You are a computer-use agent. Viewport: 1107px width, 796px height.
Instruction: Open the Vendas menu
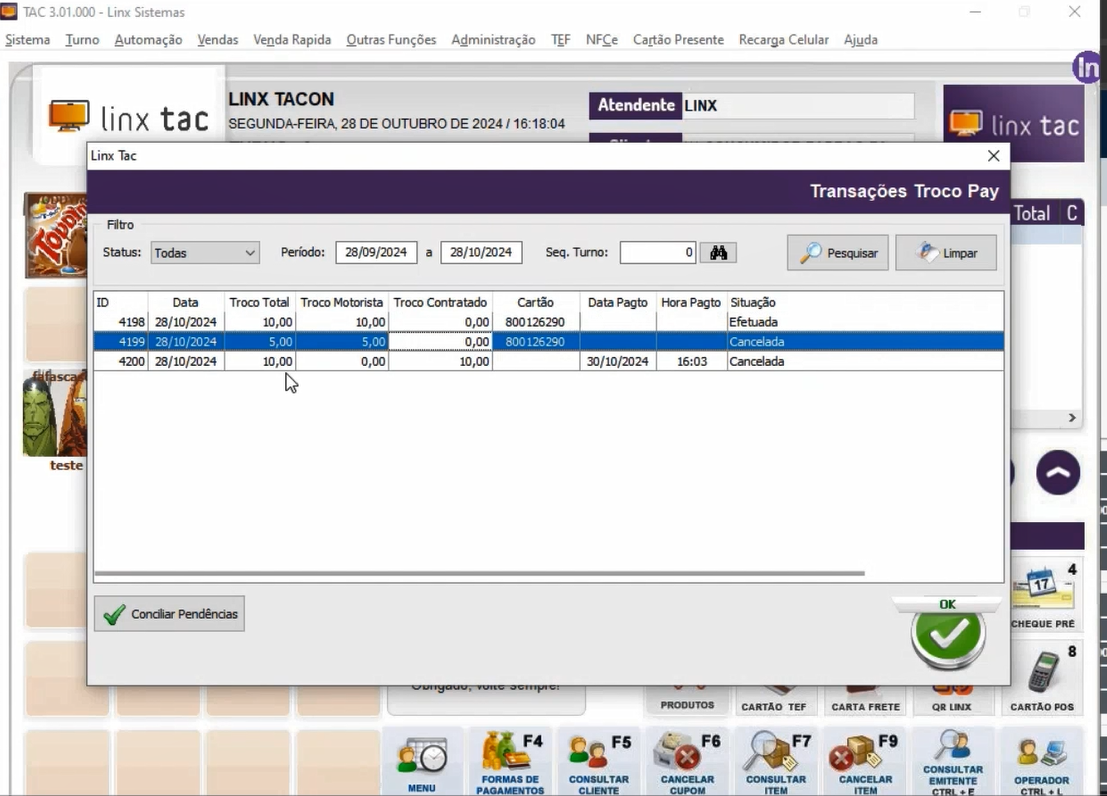click(x=217, y=40)
